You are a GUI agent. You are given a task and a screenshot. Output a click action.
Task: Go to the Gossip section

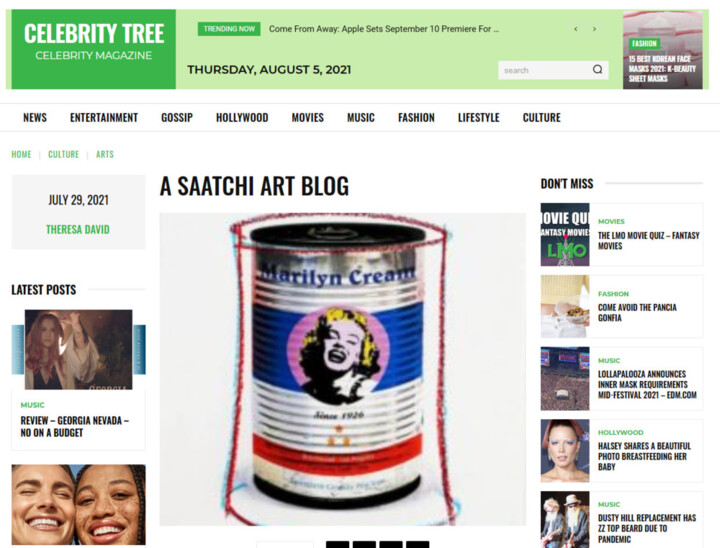pyautogui.click(x=177, y=118)
